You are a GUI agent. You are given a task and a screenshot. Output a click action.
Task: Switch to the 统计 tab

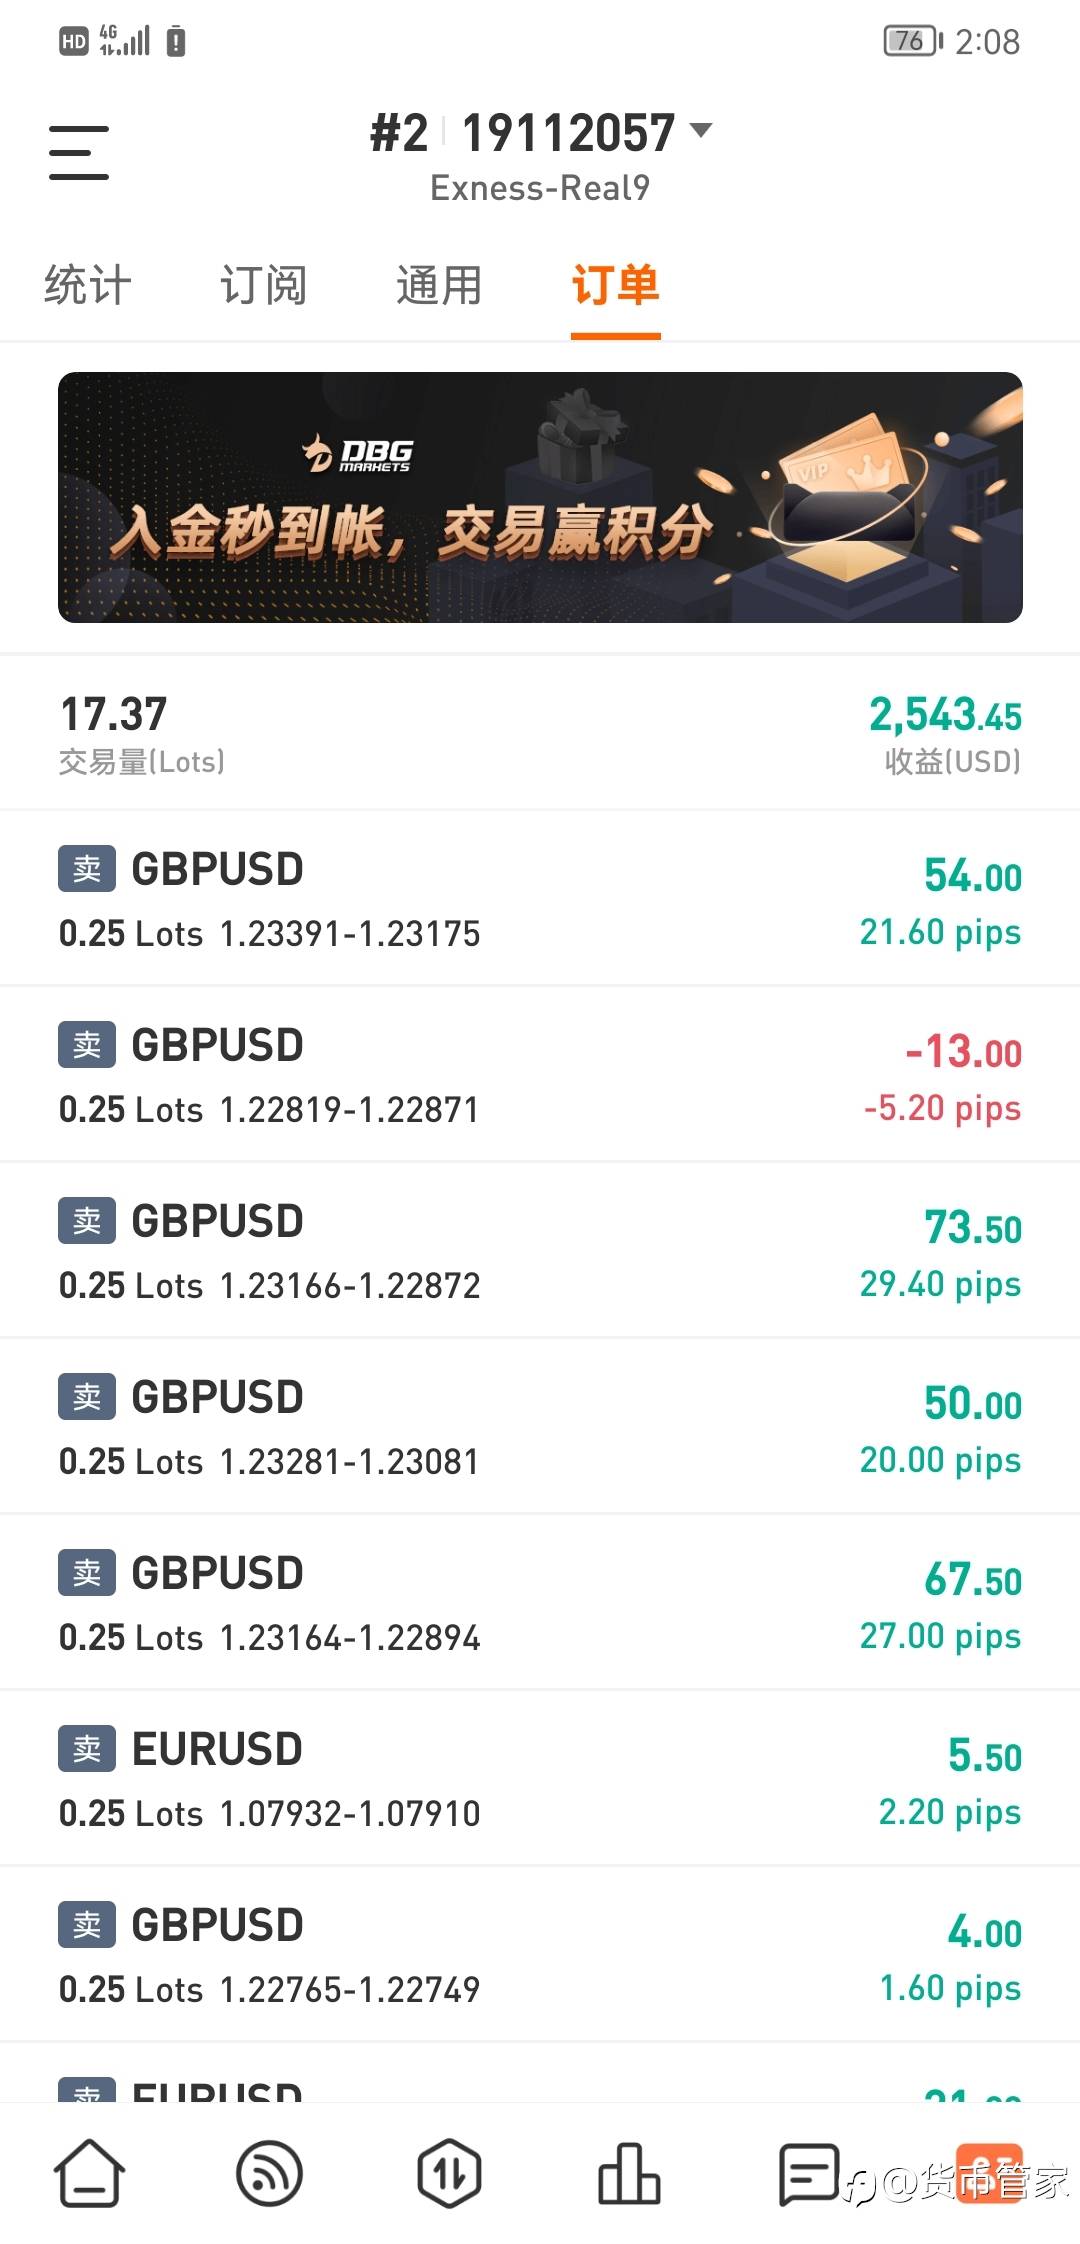tap(88, 286)
